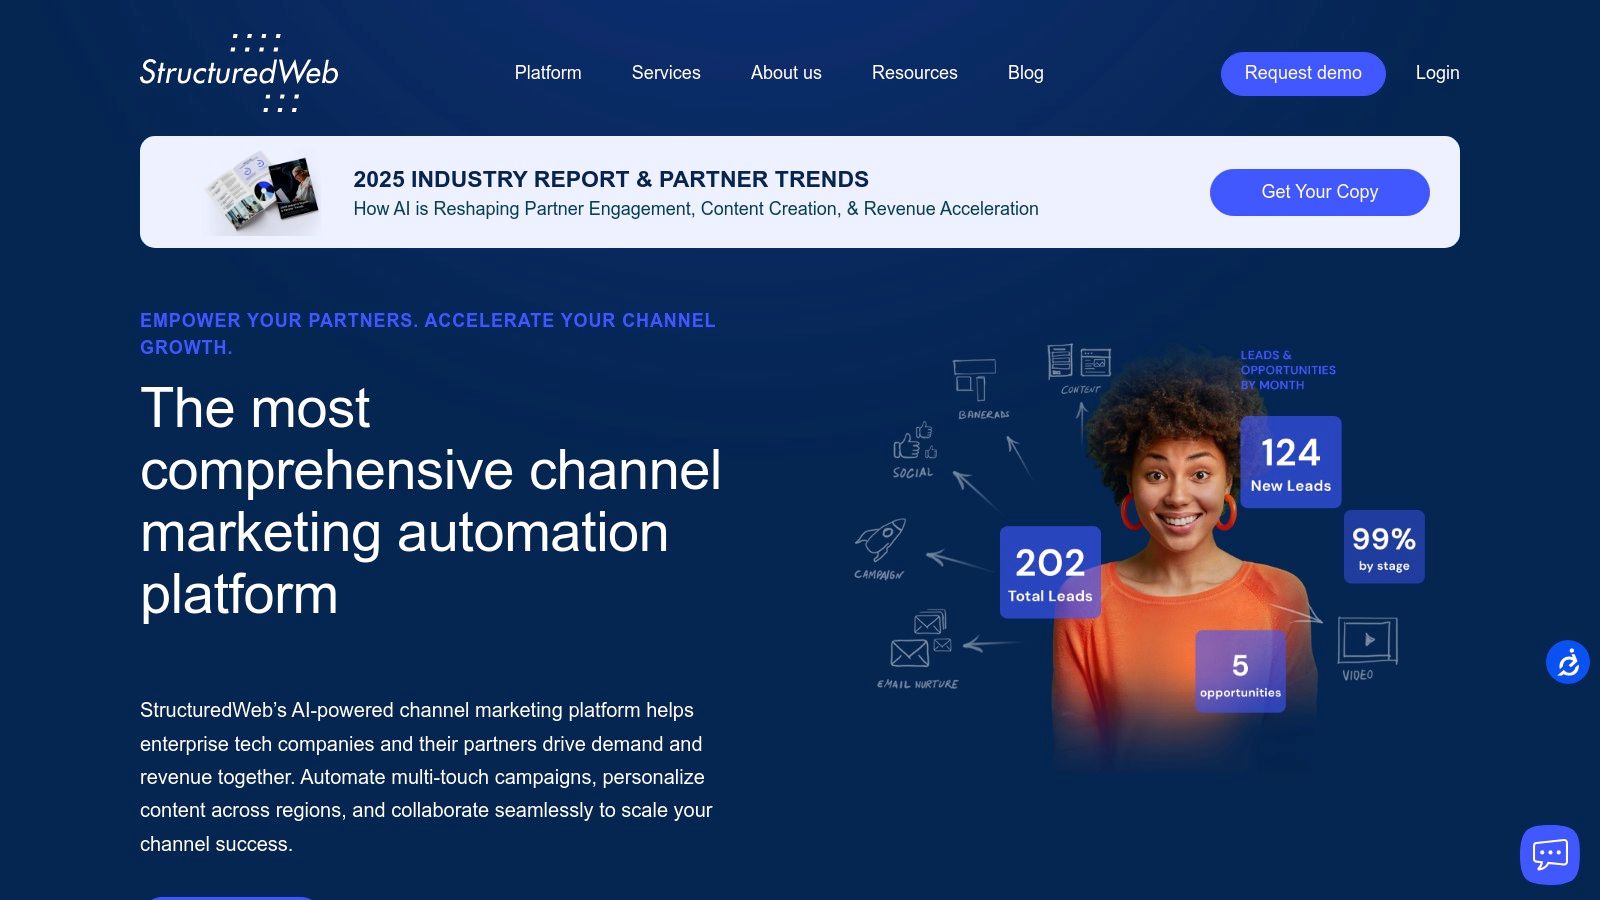This screenshot has height=900, width=1600.
Task: Click 'Leads & Opportunities by Month' label
Action: (1288, 370)
